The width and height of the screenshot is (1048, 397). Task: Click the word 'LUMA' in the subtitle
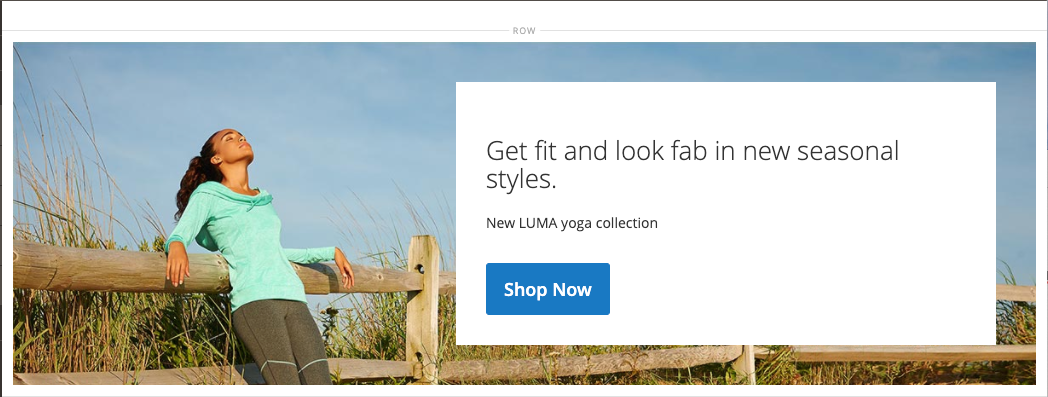click(x=535, y=223)
